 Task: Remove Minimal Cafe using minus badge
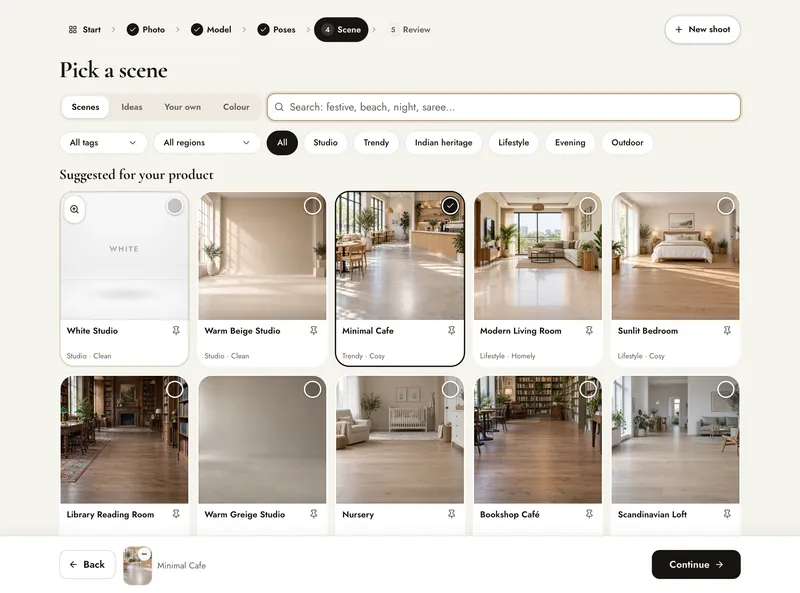(144, 554)
